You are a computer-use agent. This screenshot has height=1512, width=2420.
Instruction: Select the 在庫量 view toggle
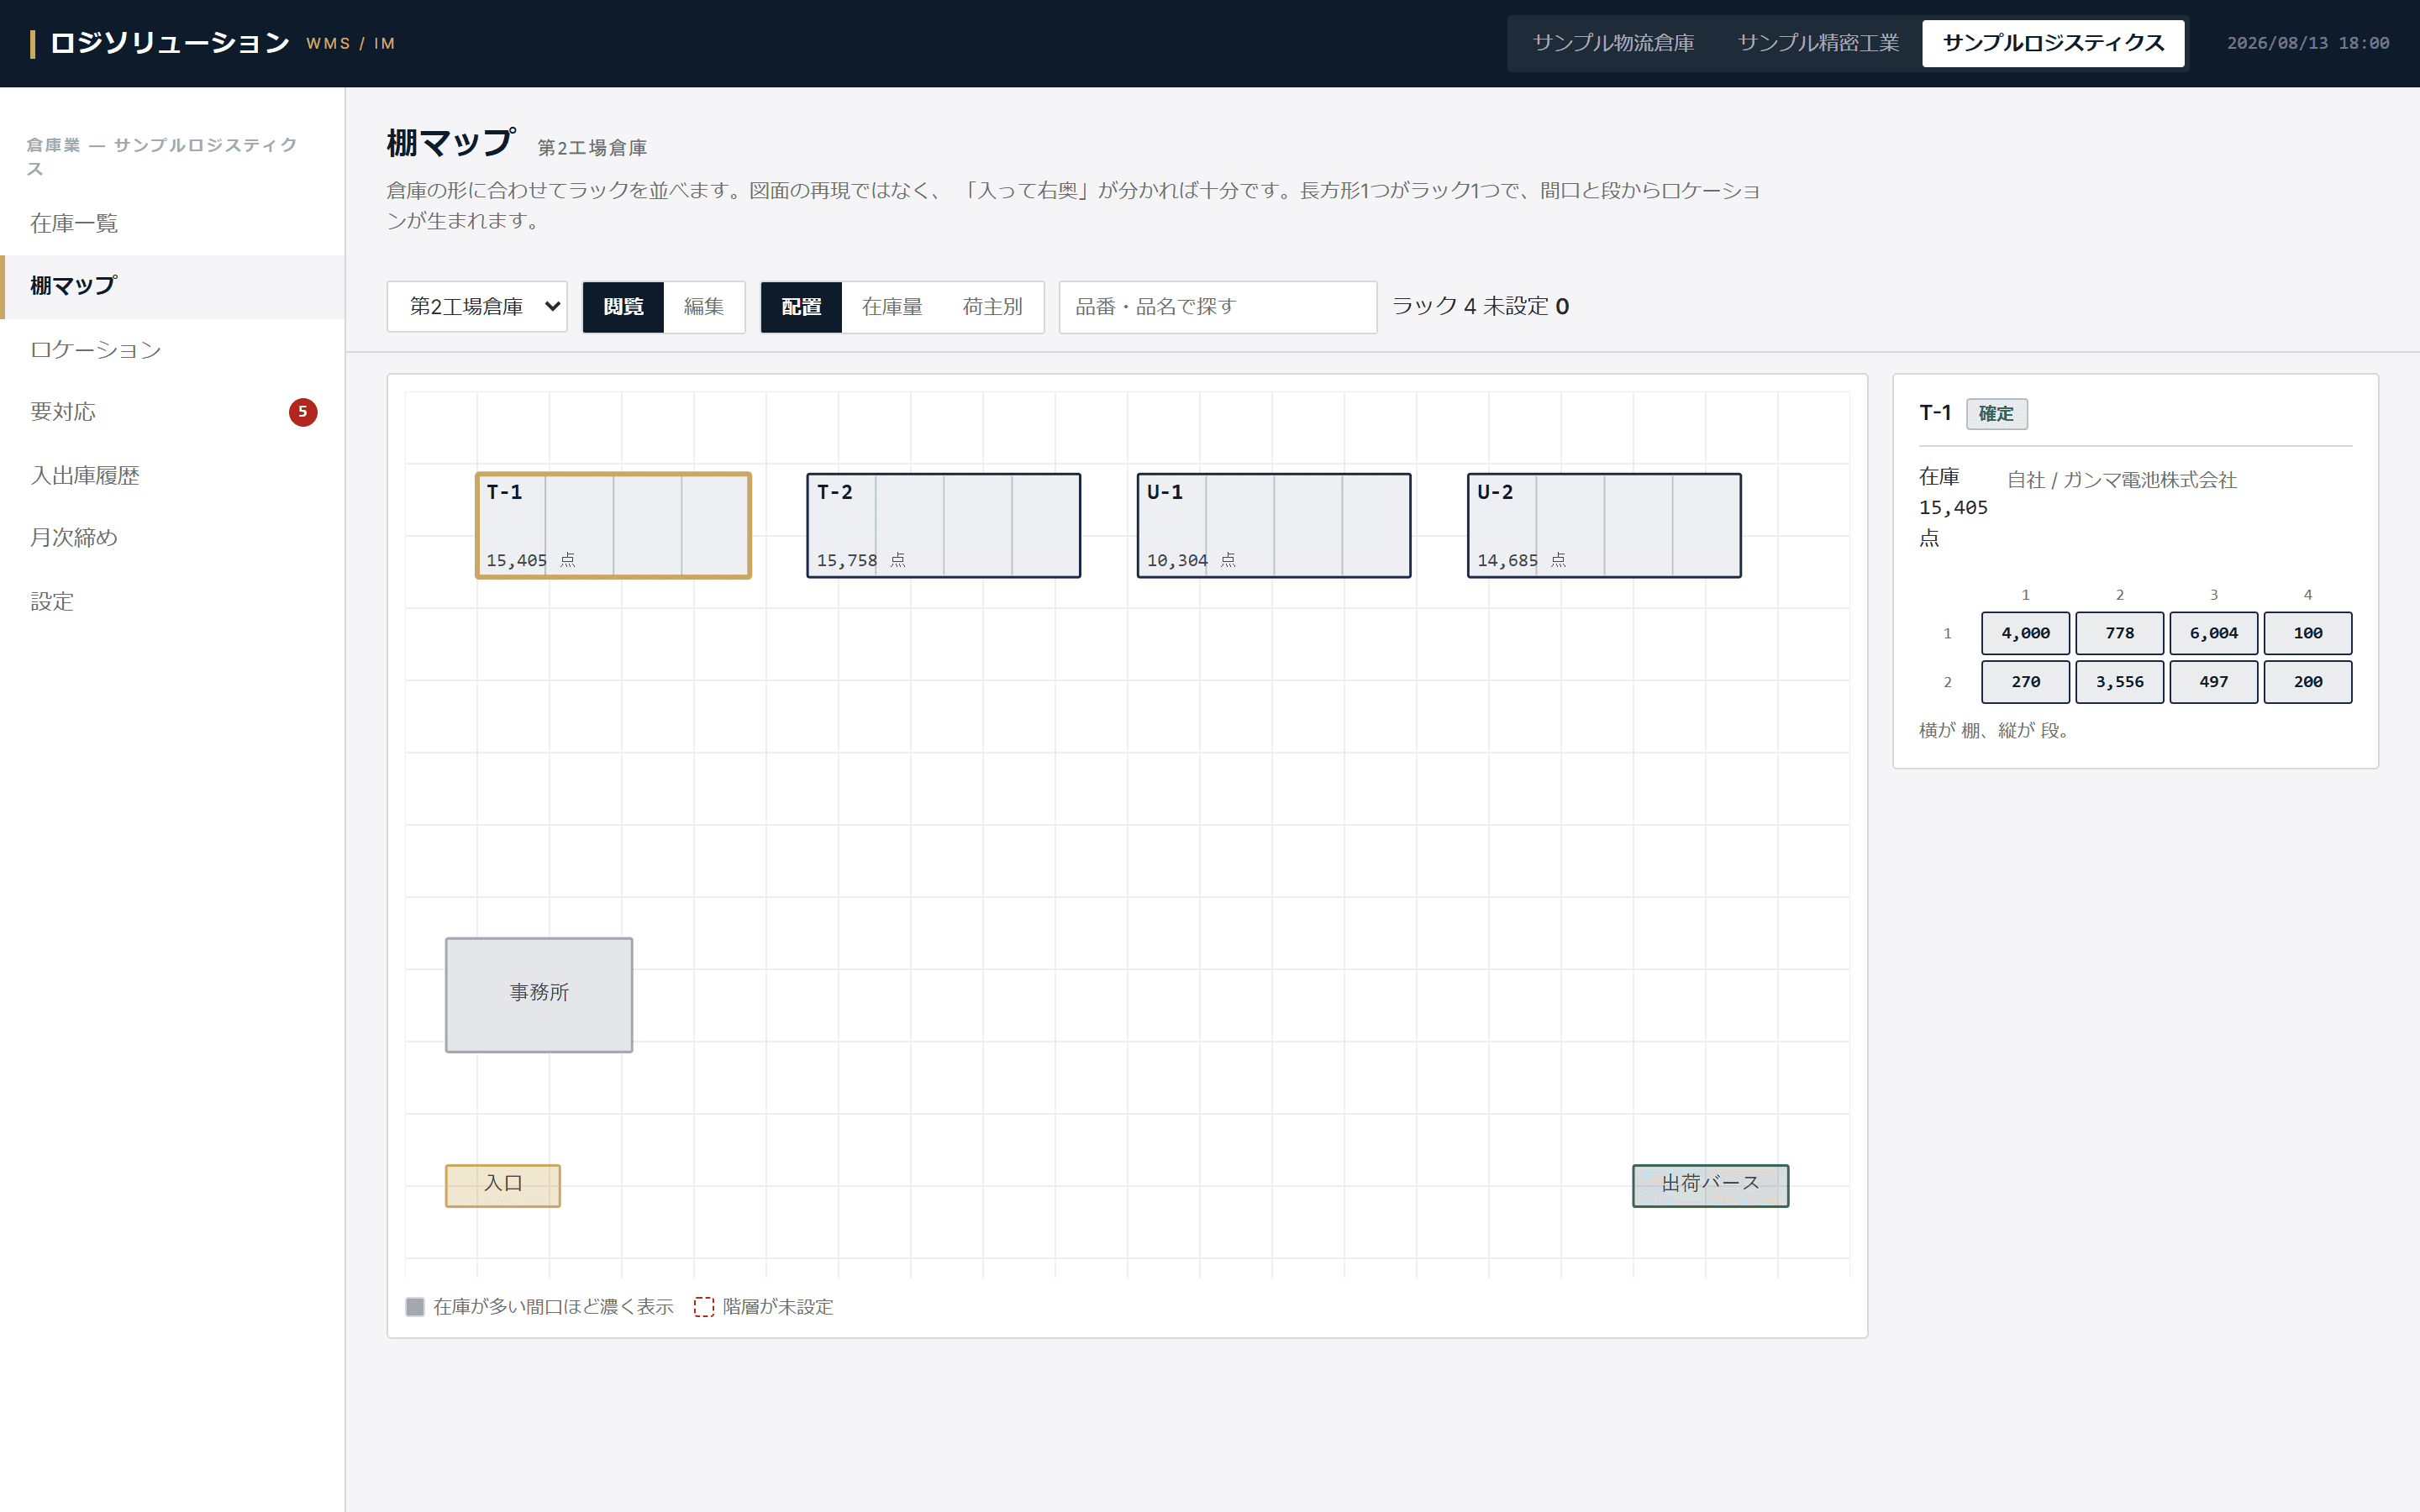(x=892, y=307)
